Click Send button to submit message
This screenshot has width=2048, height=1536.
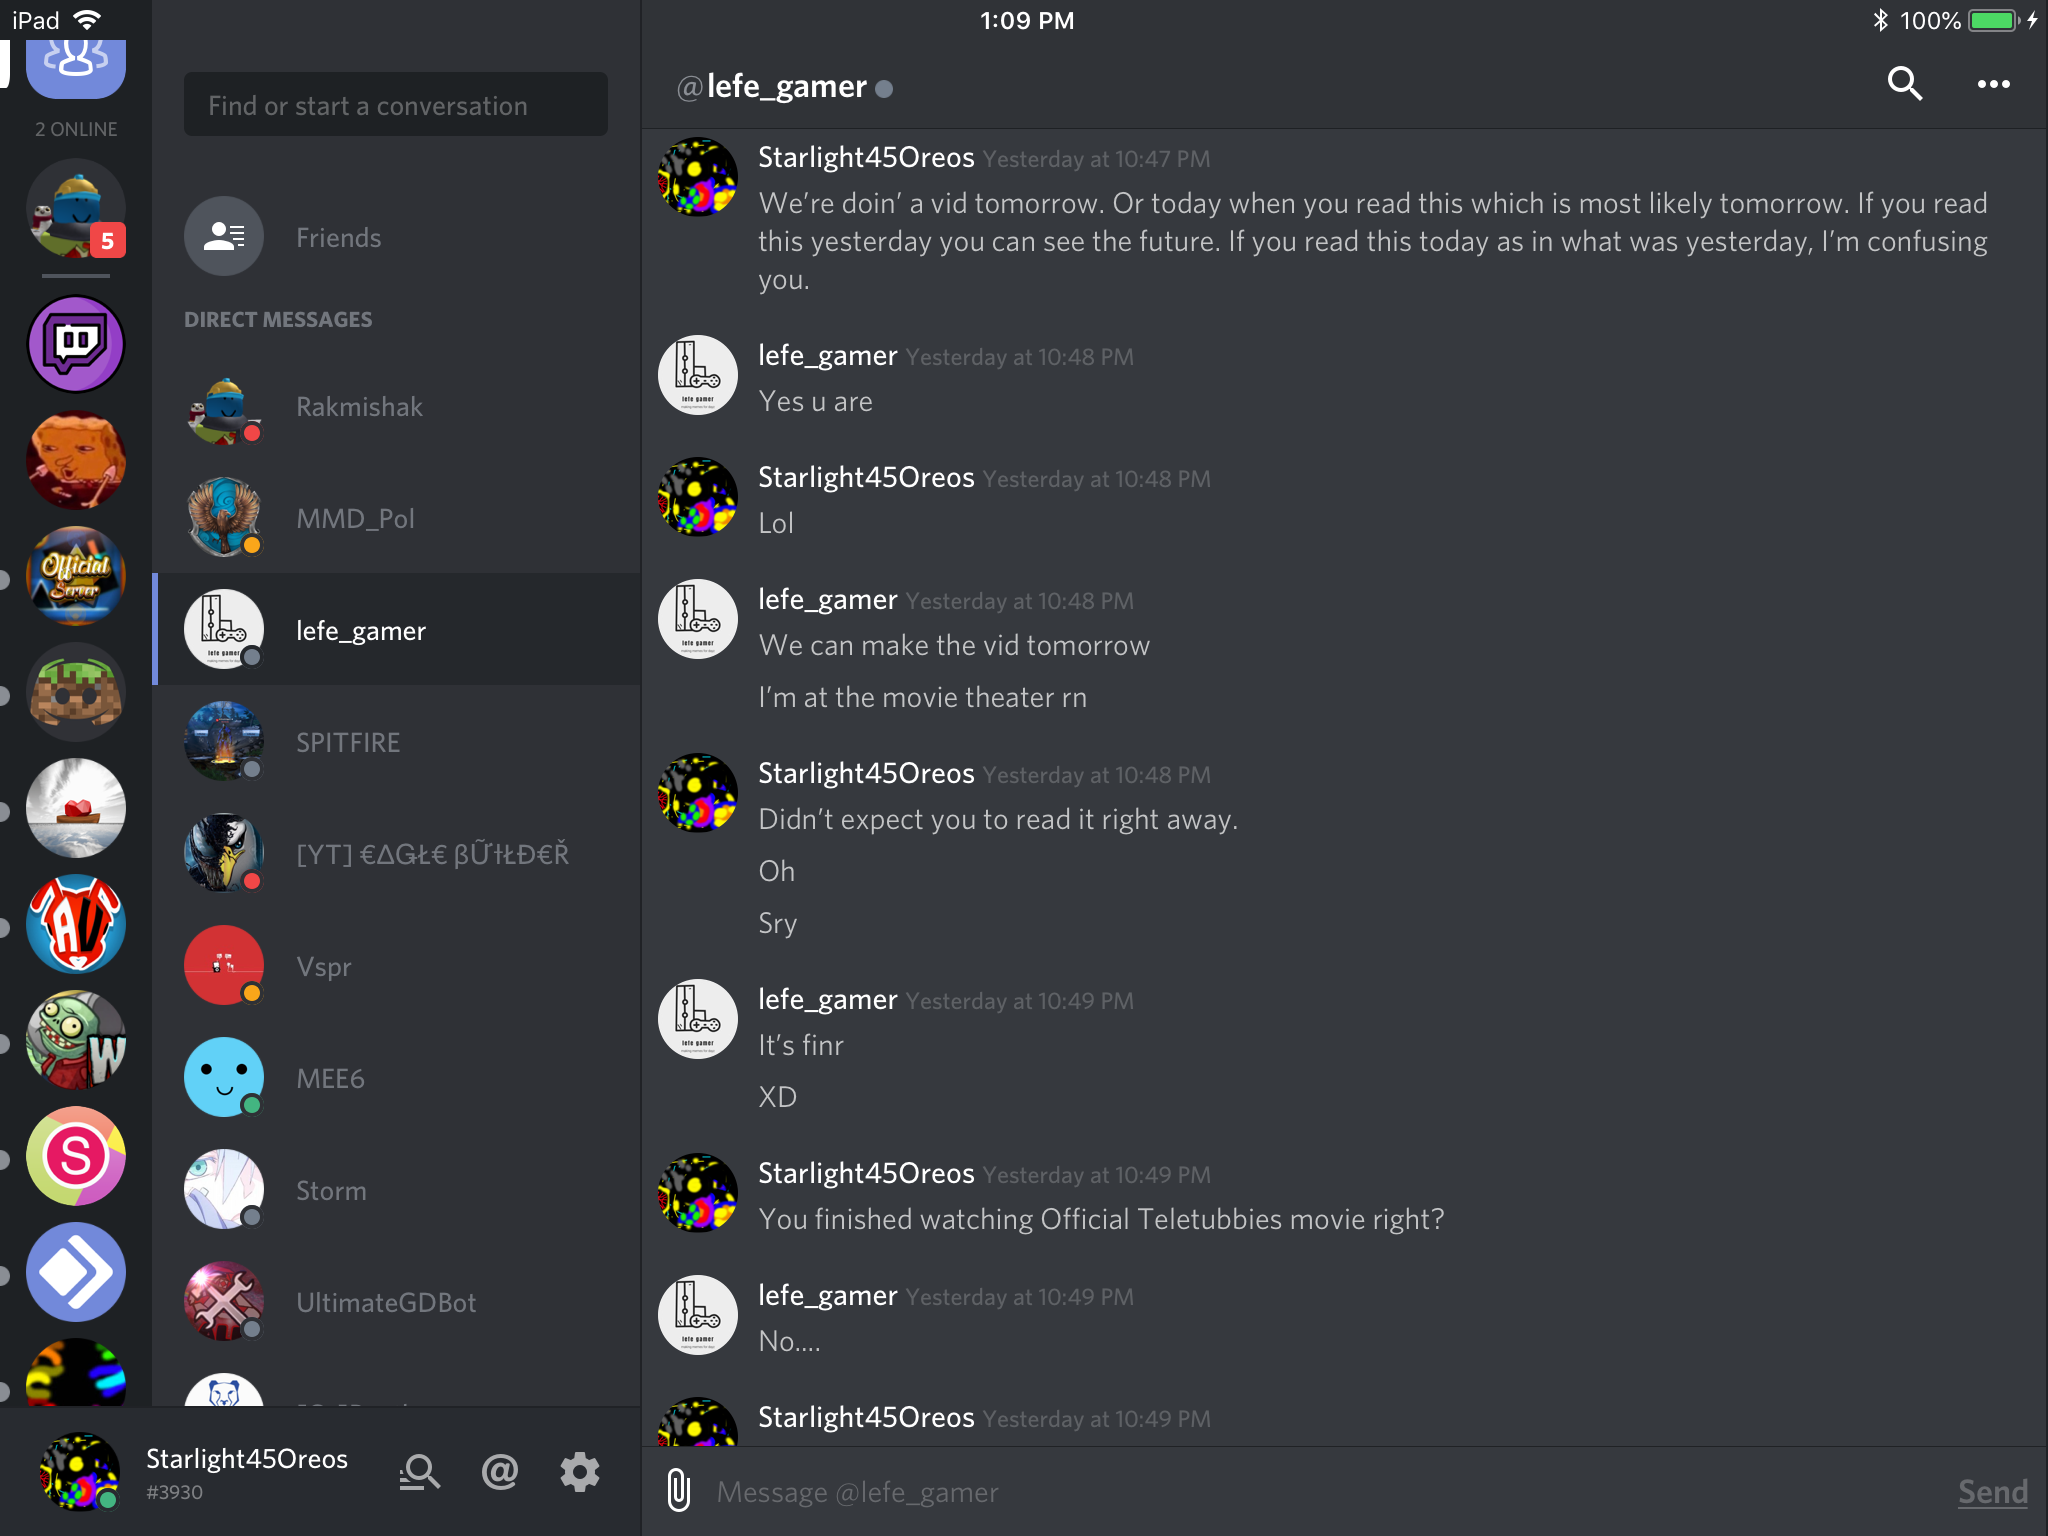[x=1990, y=1491]
